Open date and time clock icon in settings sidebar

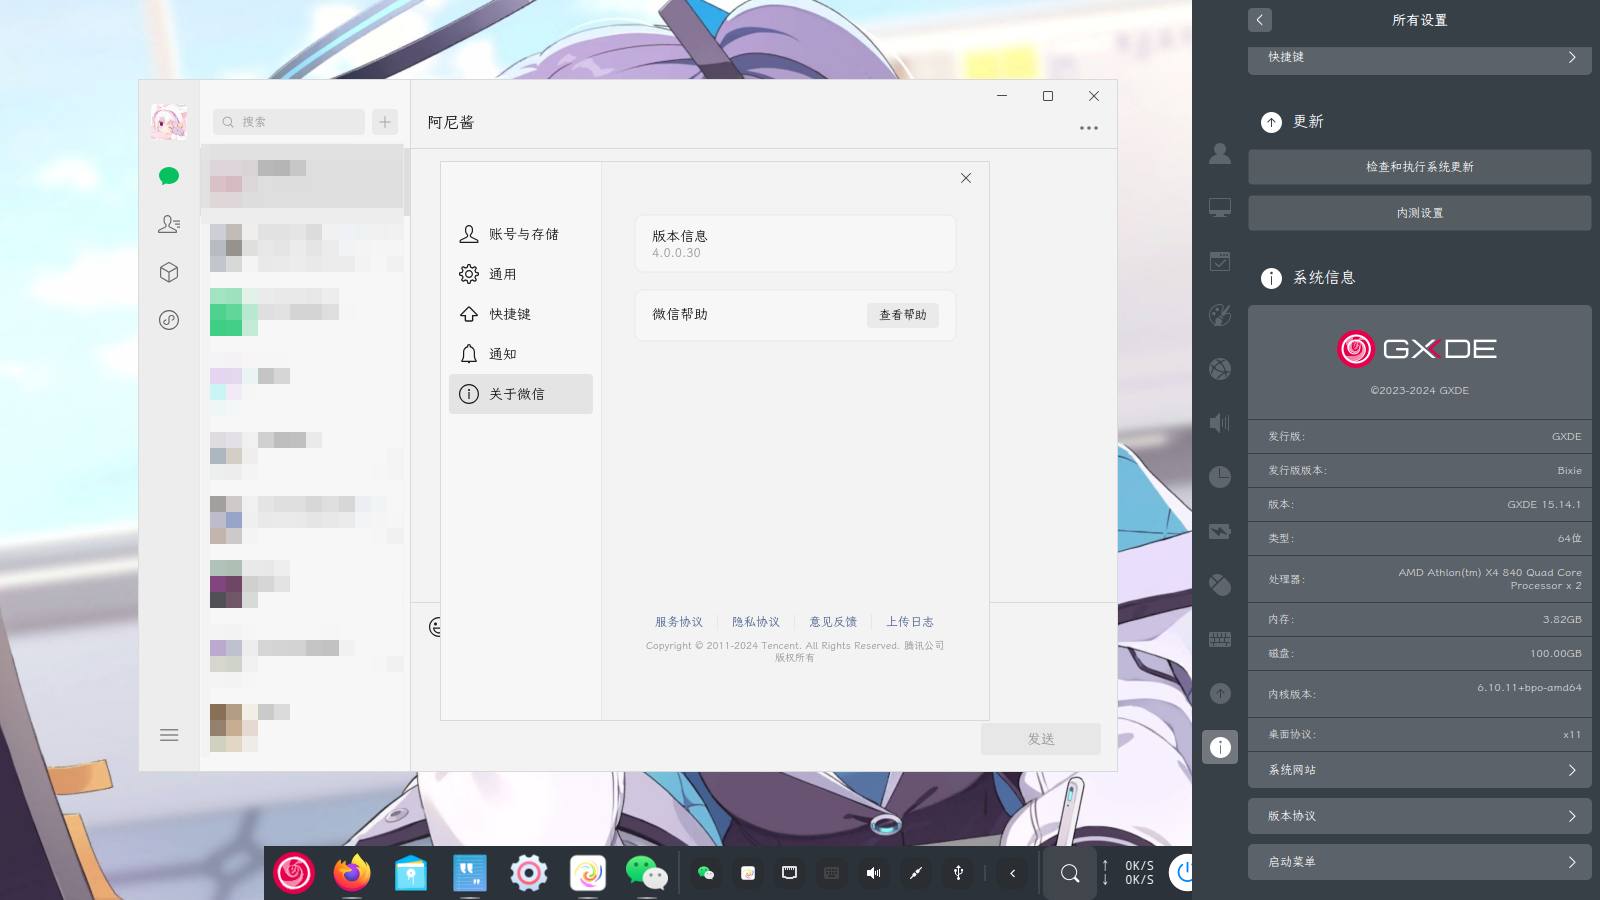point(1220,477)
